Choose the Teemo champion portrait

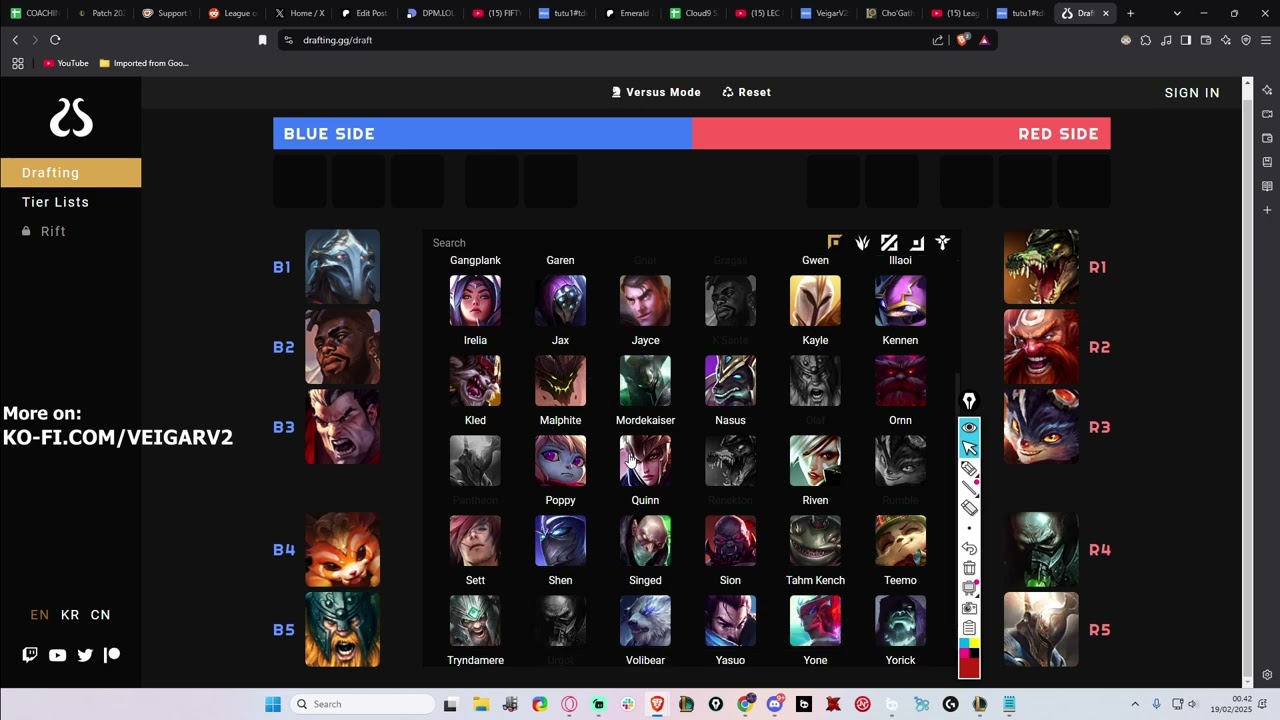[x=900, y=541]
